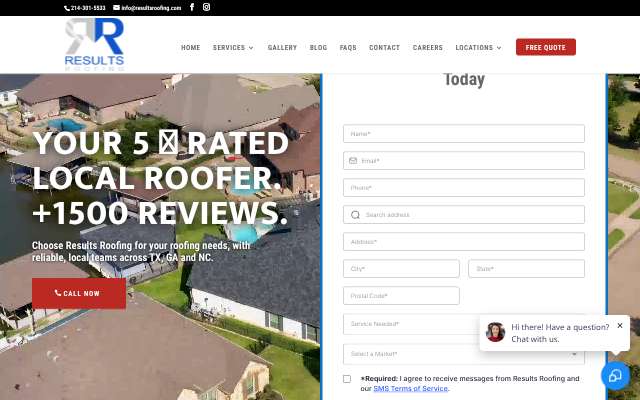Click the Results Roofing logo
The image size is (640, 400).
coord(94,44)
